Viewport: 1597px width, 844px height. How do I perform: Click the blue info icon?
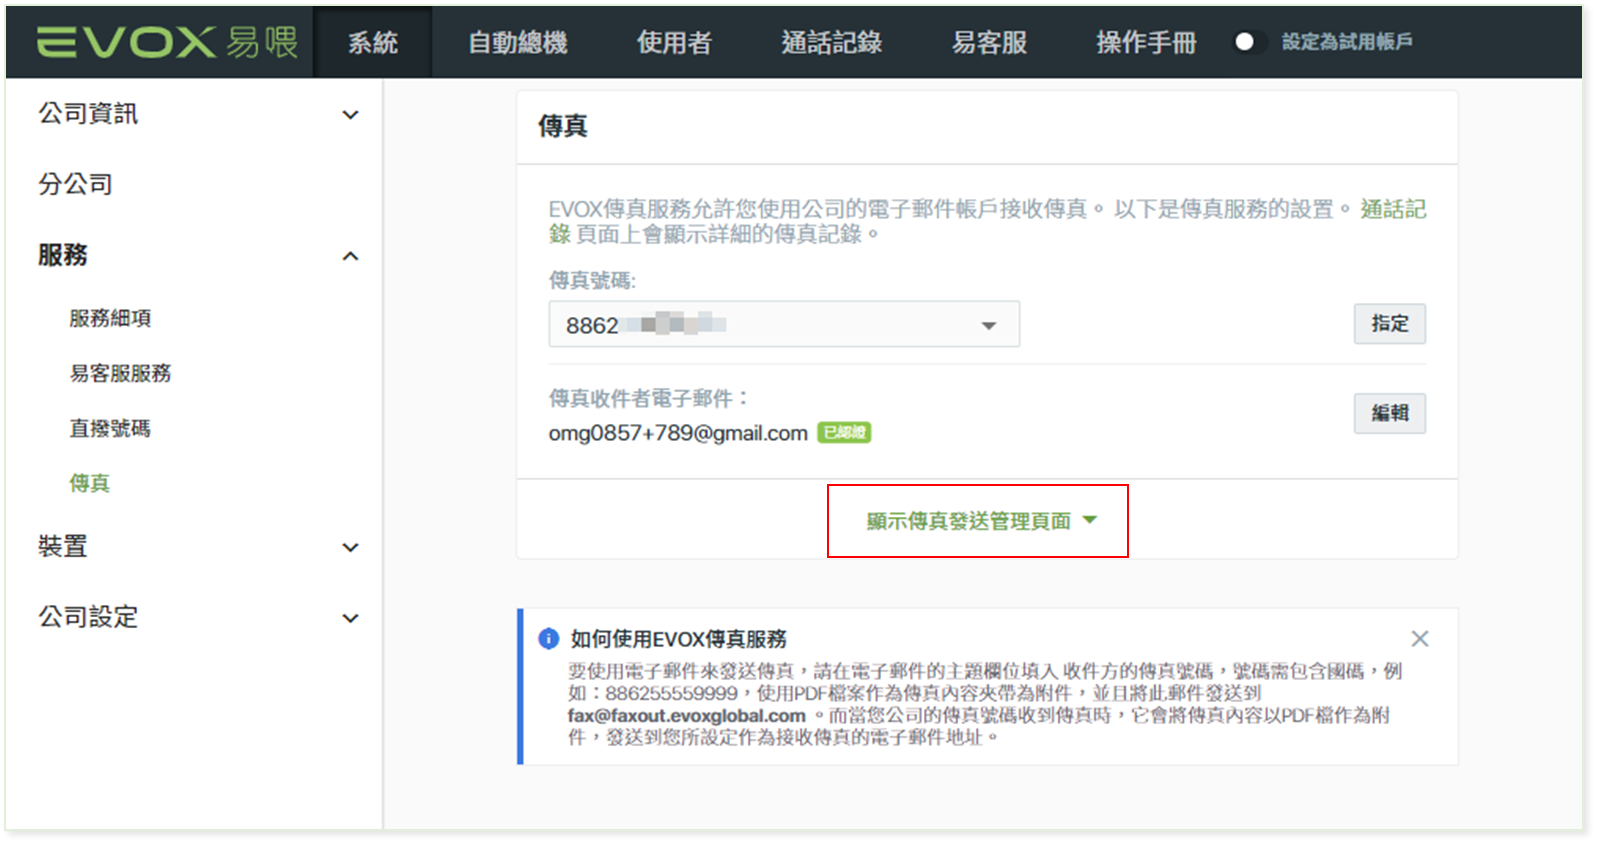pos(548,638)
